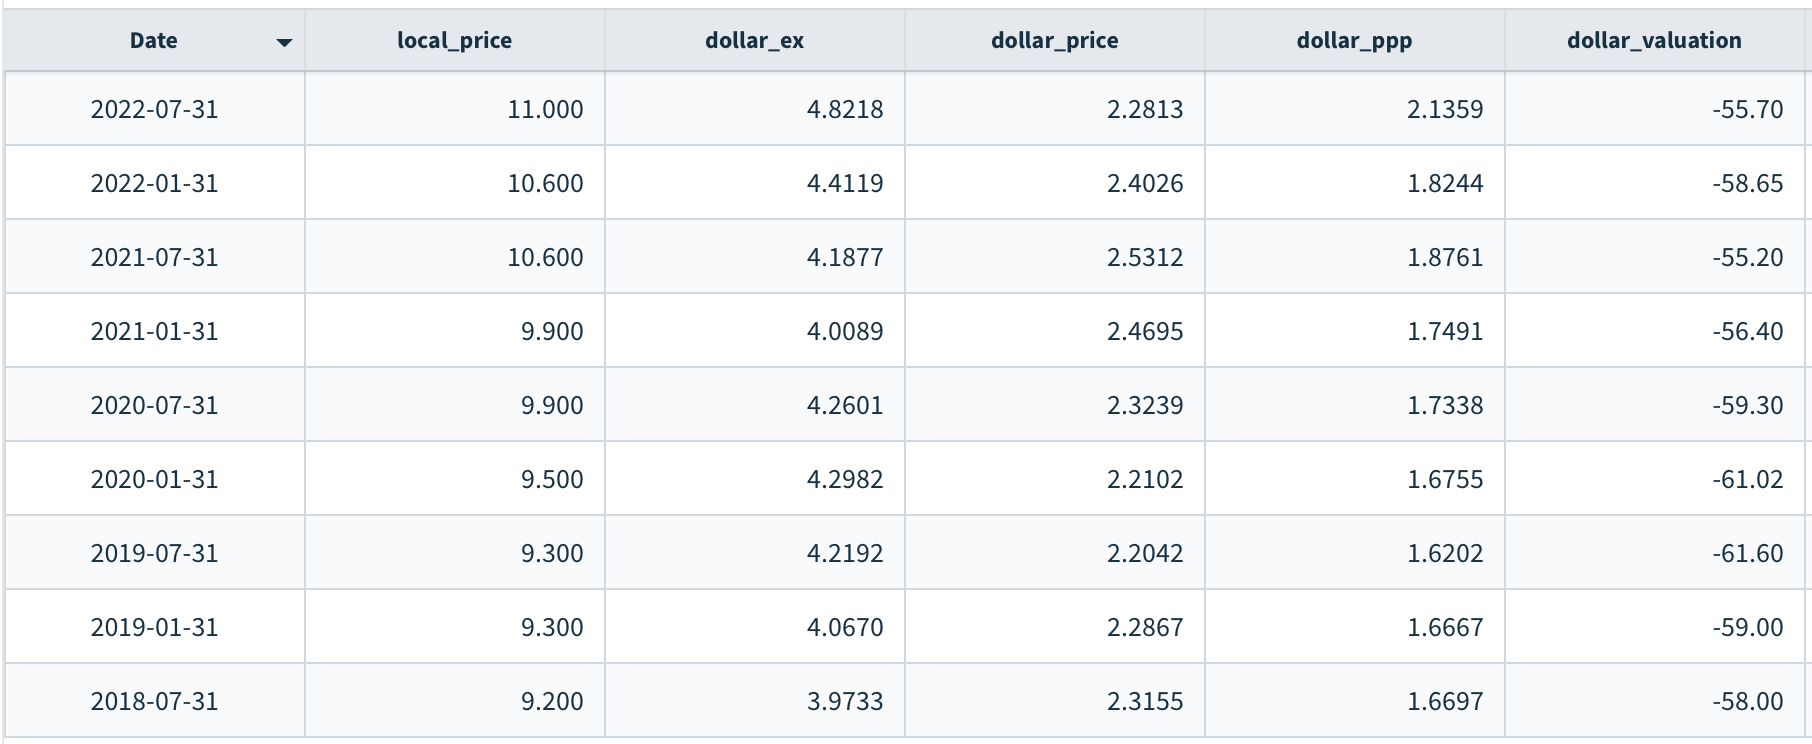The image size is (1812, 744).
Task: Select dollar_price cell showing 2.2867
Action: coord(1145,627)
